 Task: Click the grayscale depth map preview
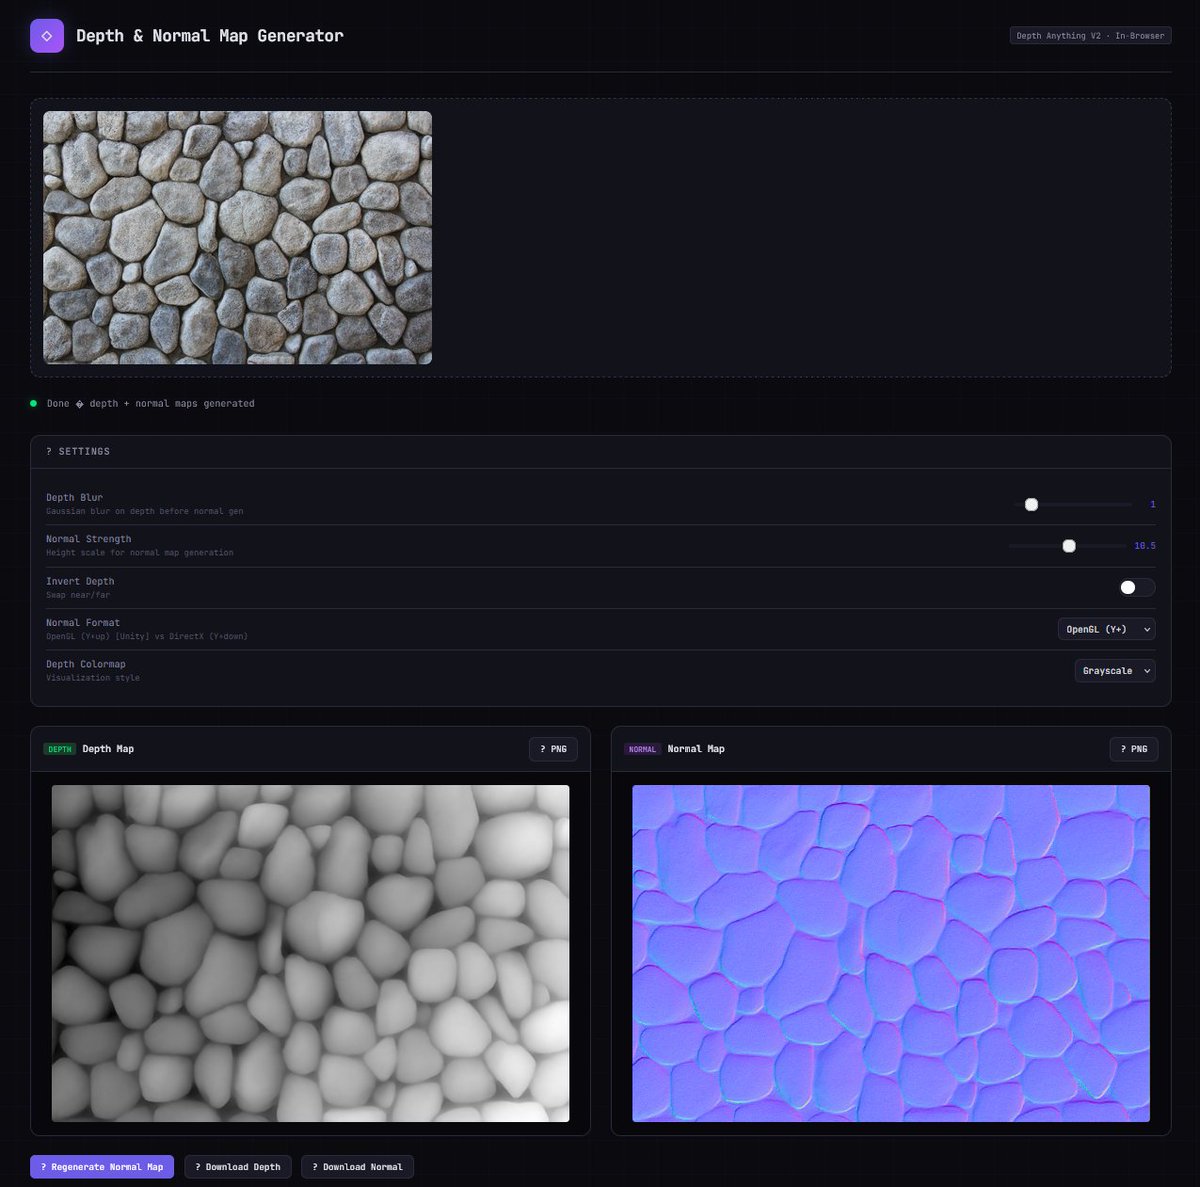310,953
